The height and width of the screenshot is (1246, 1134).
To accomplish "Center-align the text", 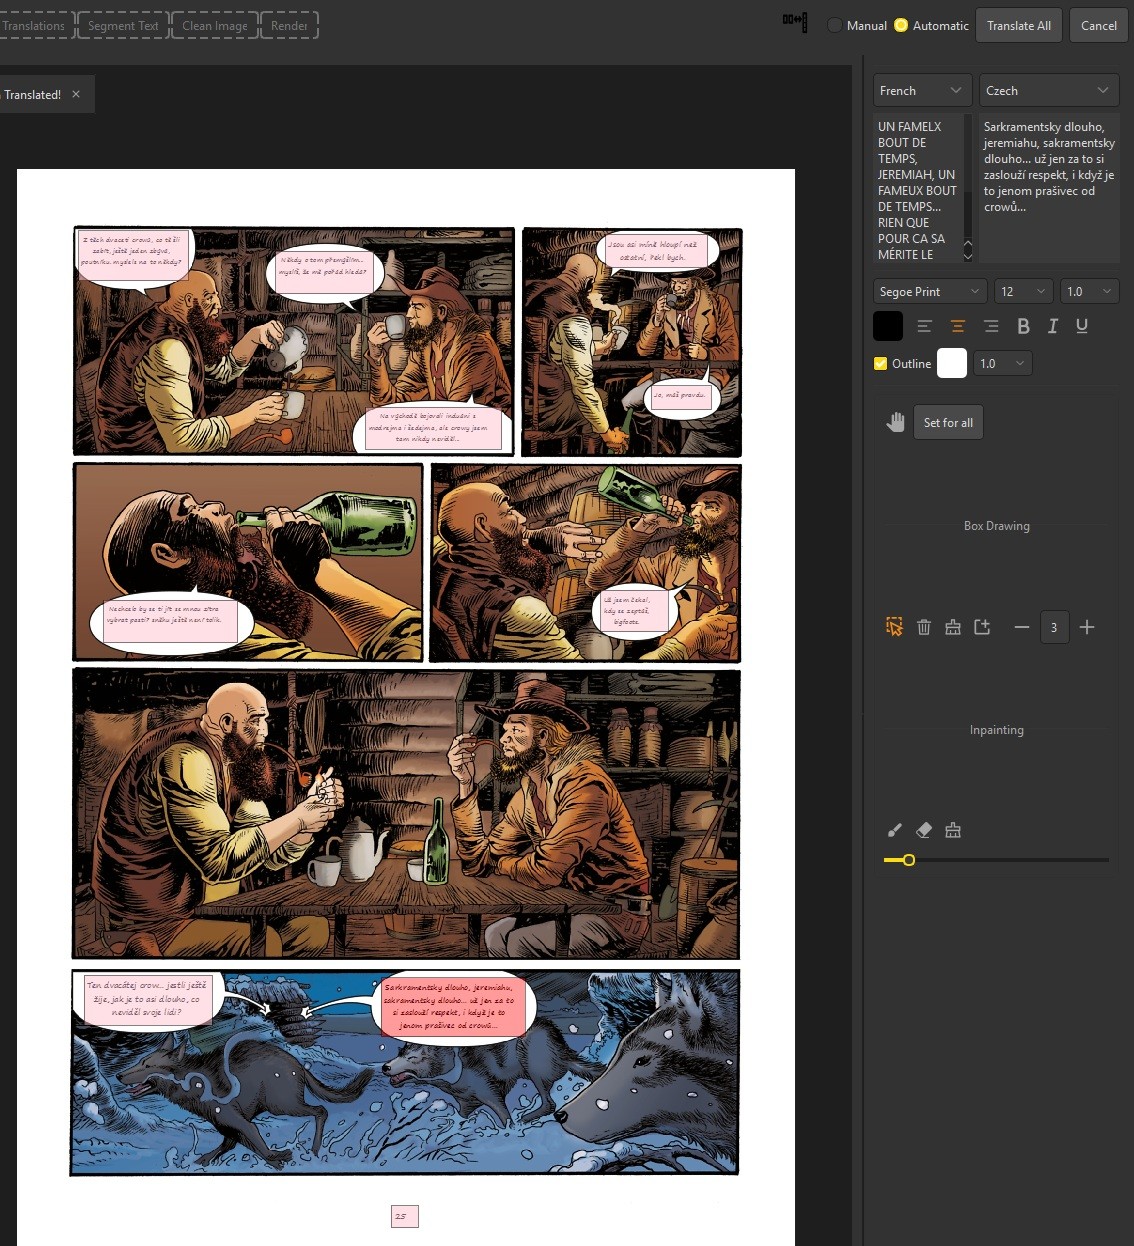I will tap(957, 326).
